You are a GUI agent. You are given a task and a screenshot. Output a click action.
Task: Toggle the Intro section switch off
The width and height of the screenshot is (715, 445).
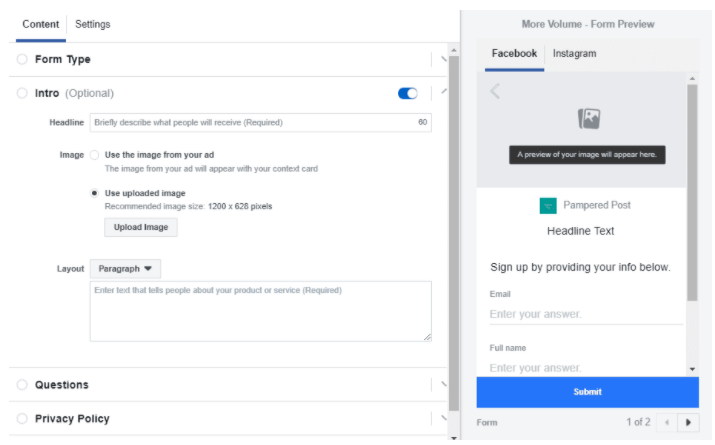[x=407, y=93]
